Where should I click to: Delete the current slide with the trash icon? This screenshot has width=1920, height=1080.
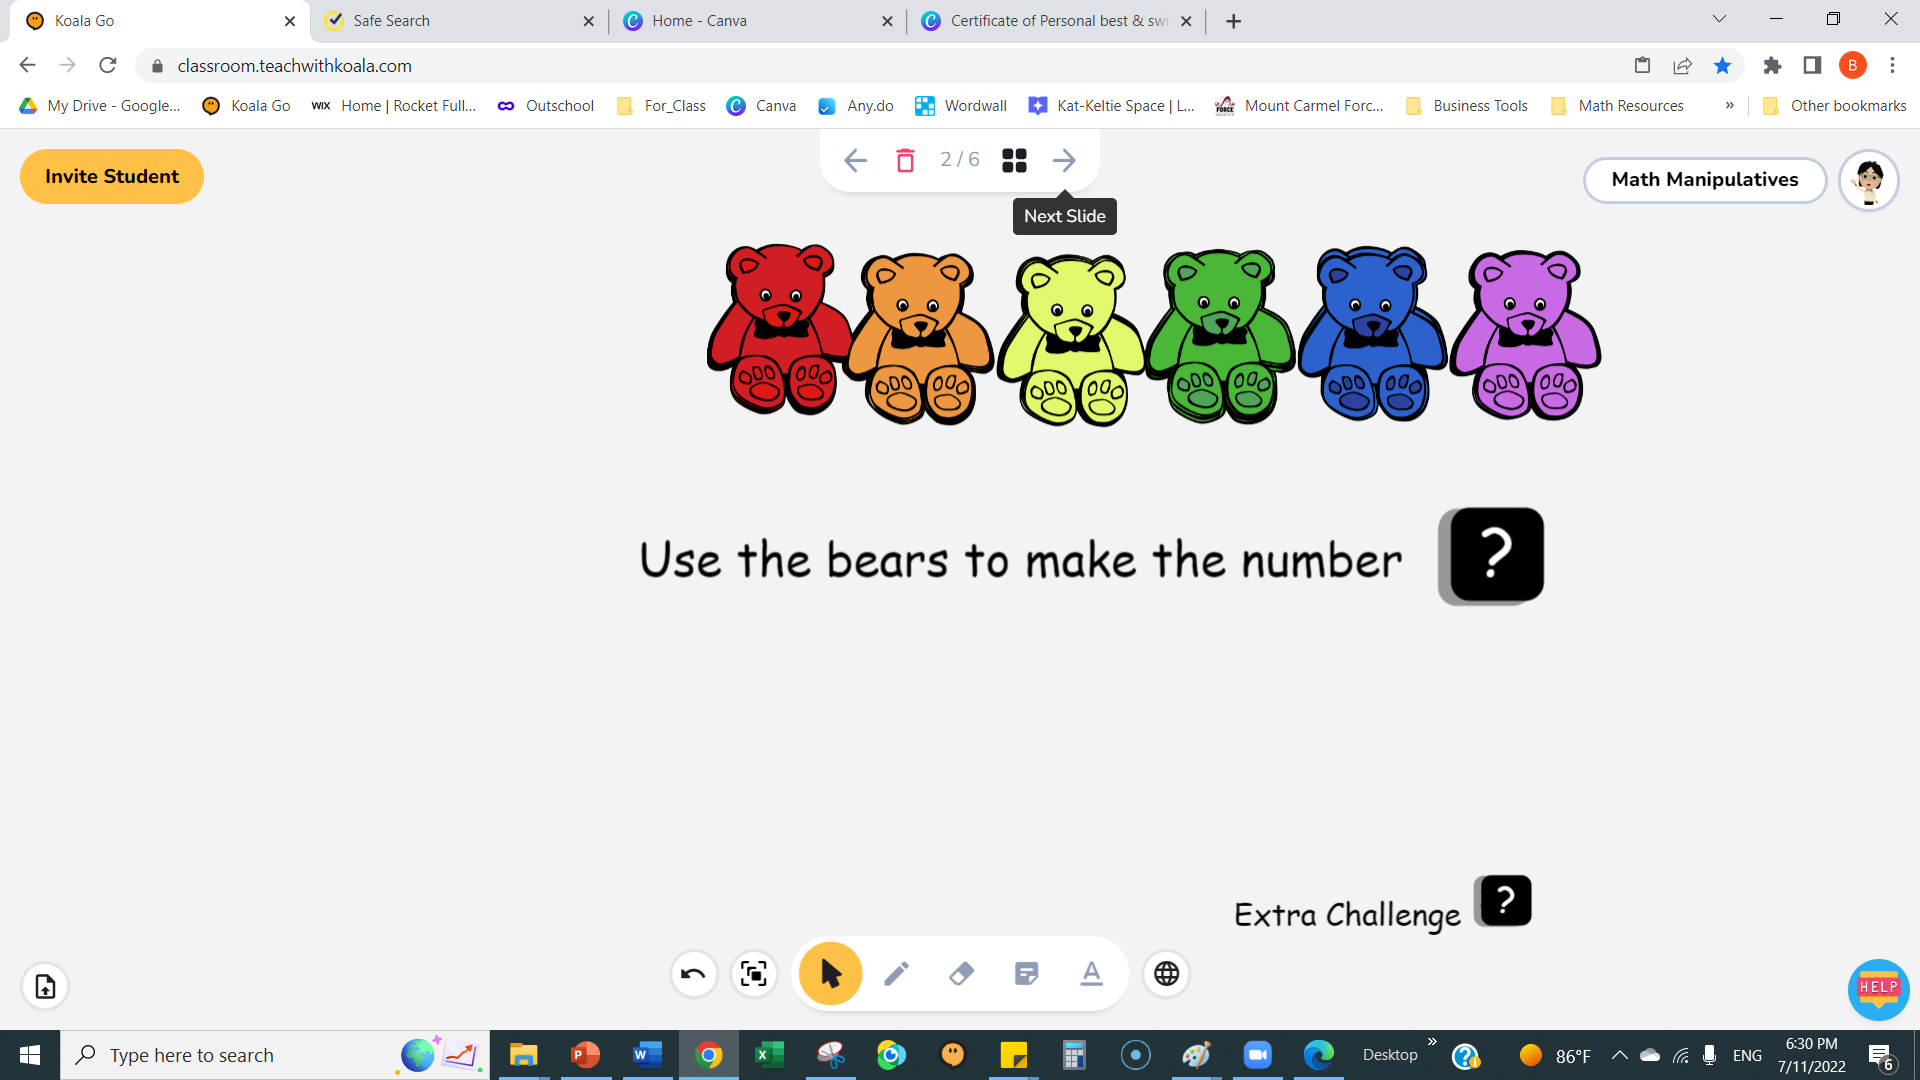(x=905, y=160)
